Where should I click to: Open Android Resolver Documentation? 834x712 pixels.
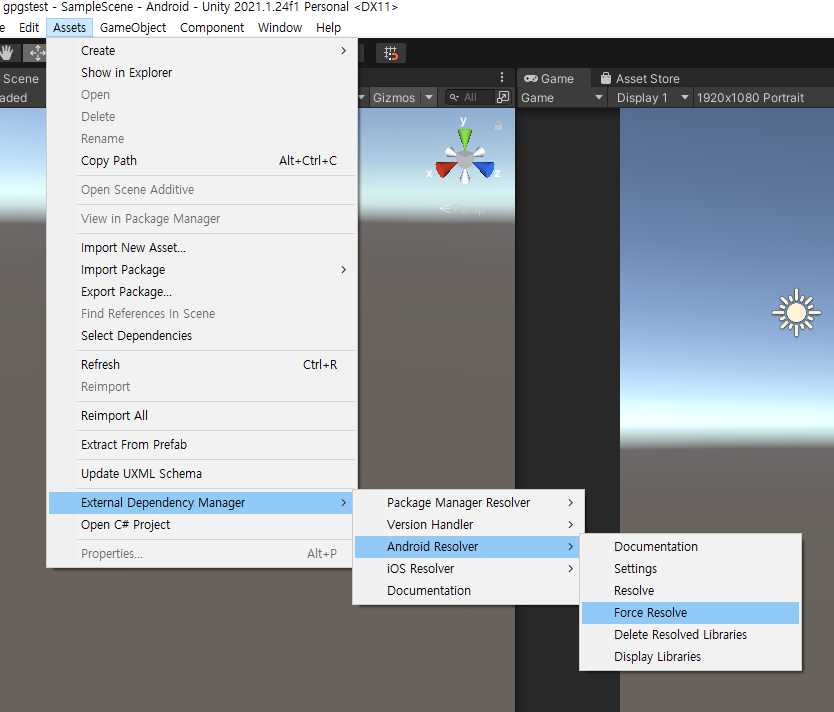[690, 547]
